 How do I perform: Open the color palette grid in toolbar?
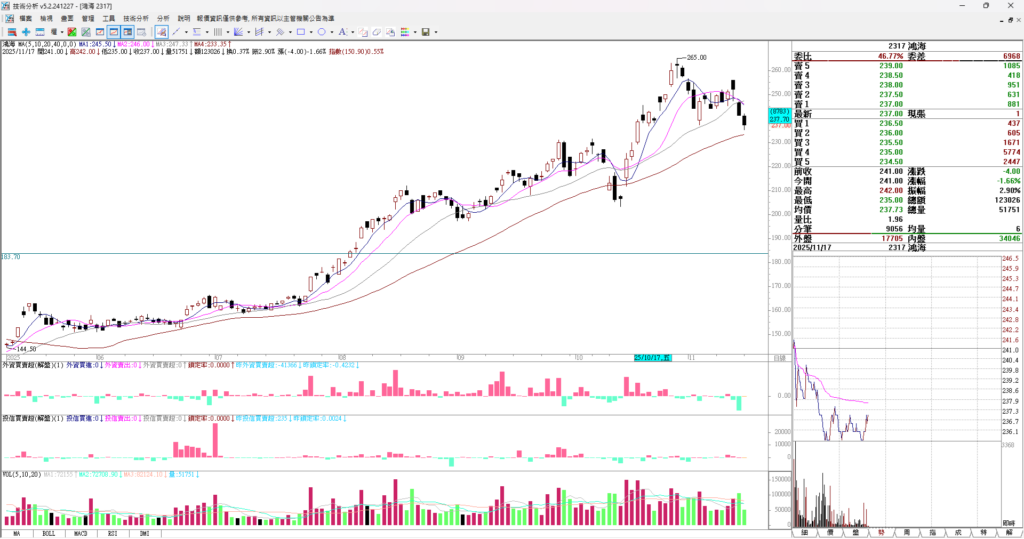[x=404, y=32]
